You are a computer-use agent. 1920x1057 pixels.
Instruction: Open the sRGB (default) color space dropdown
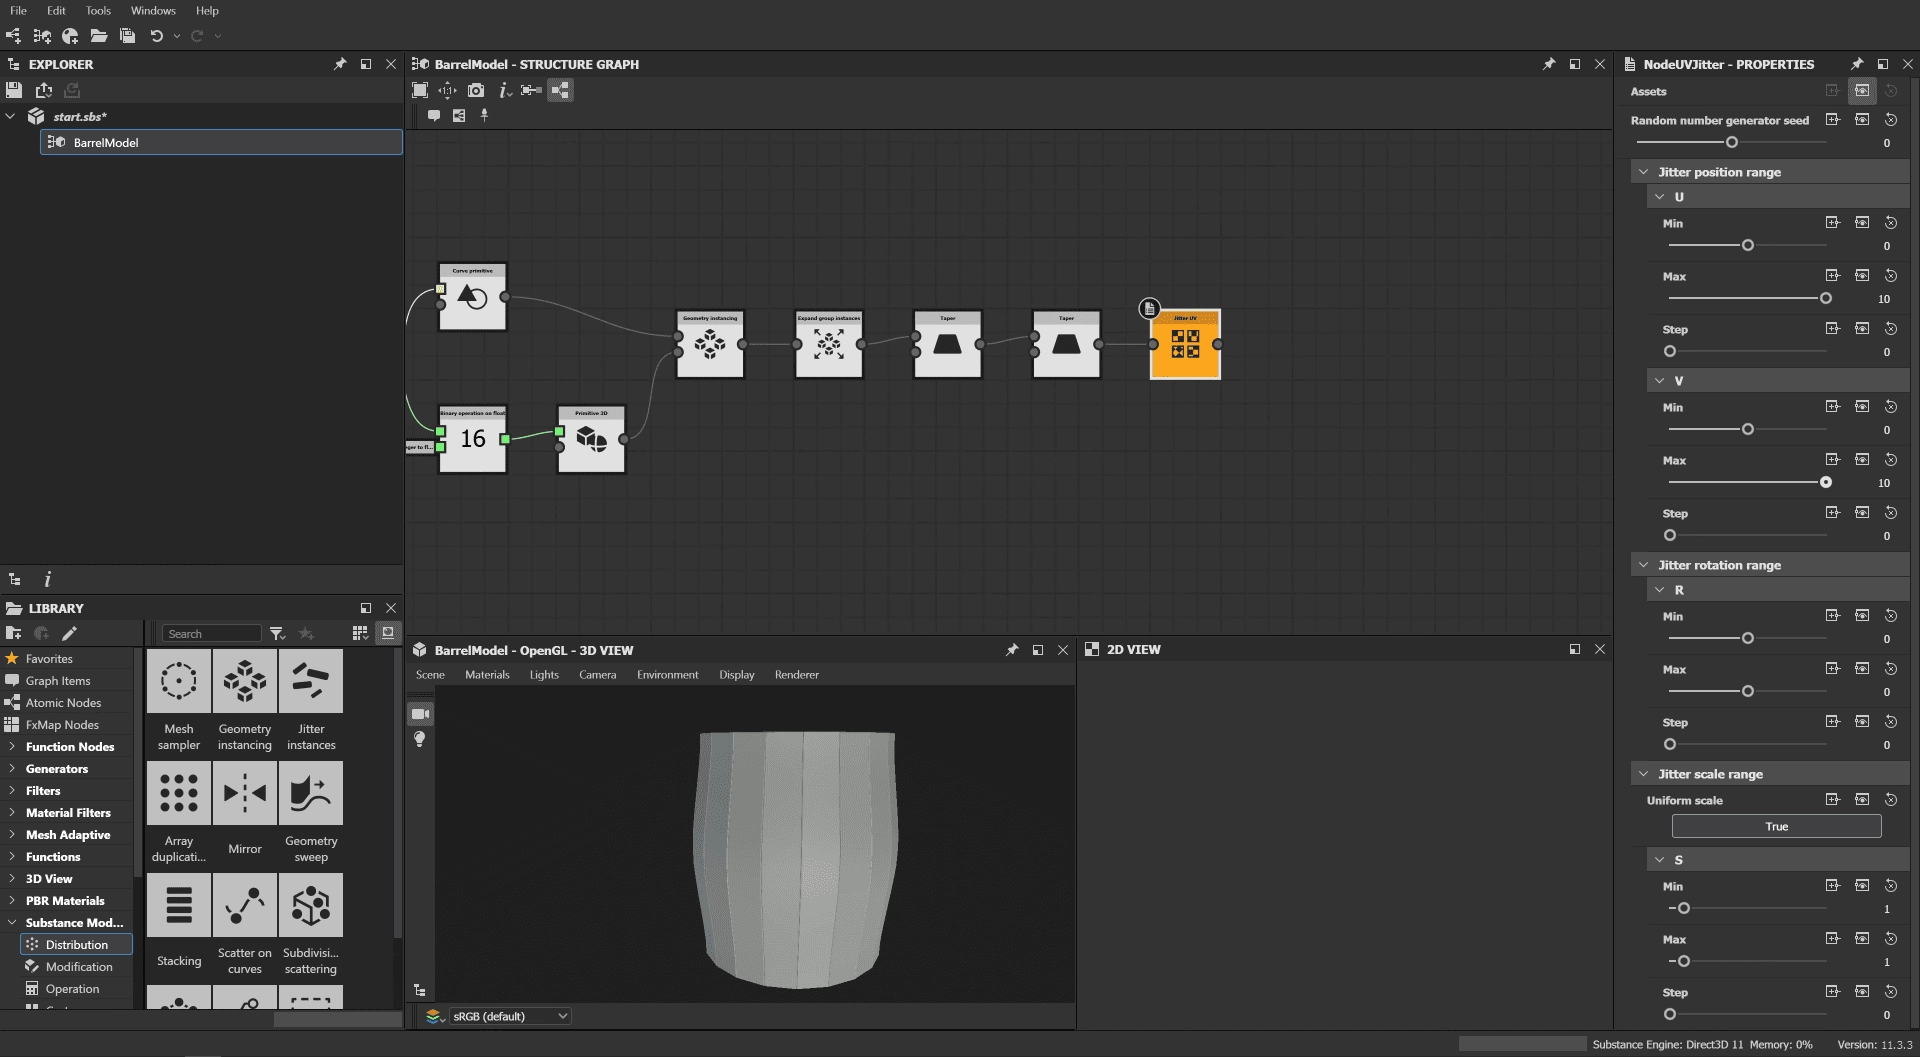tap(509, 1016)
